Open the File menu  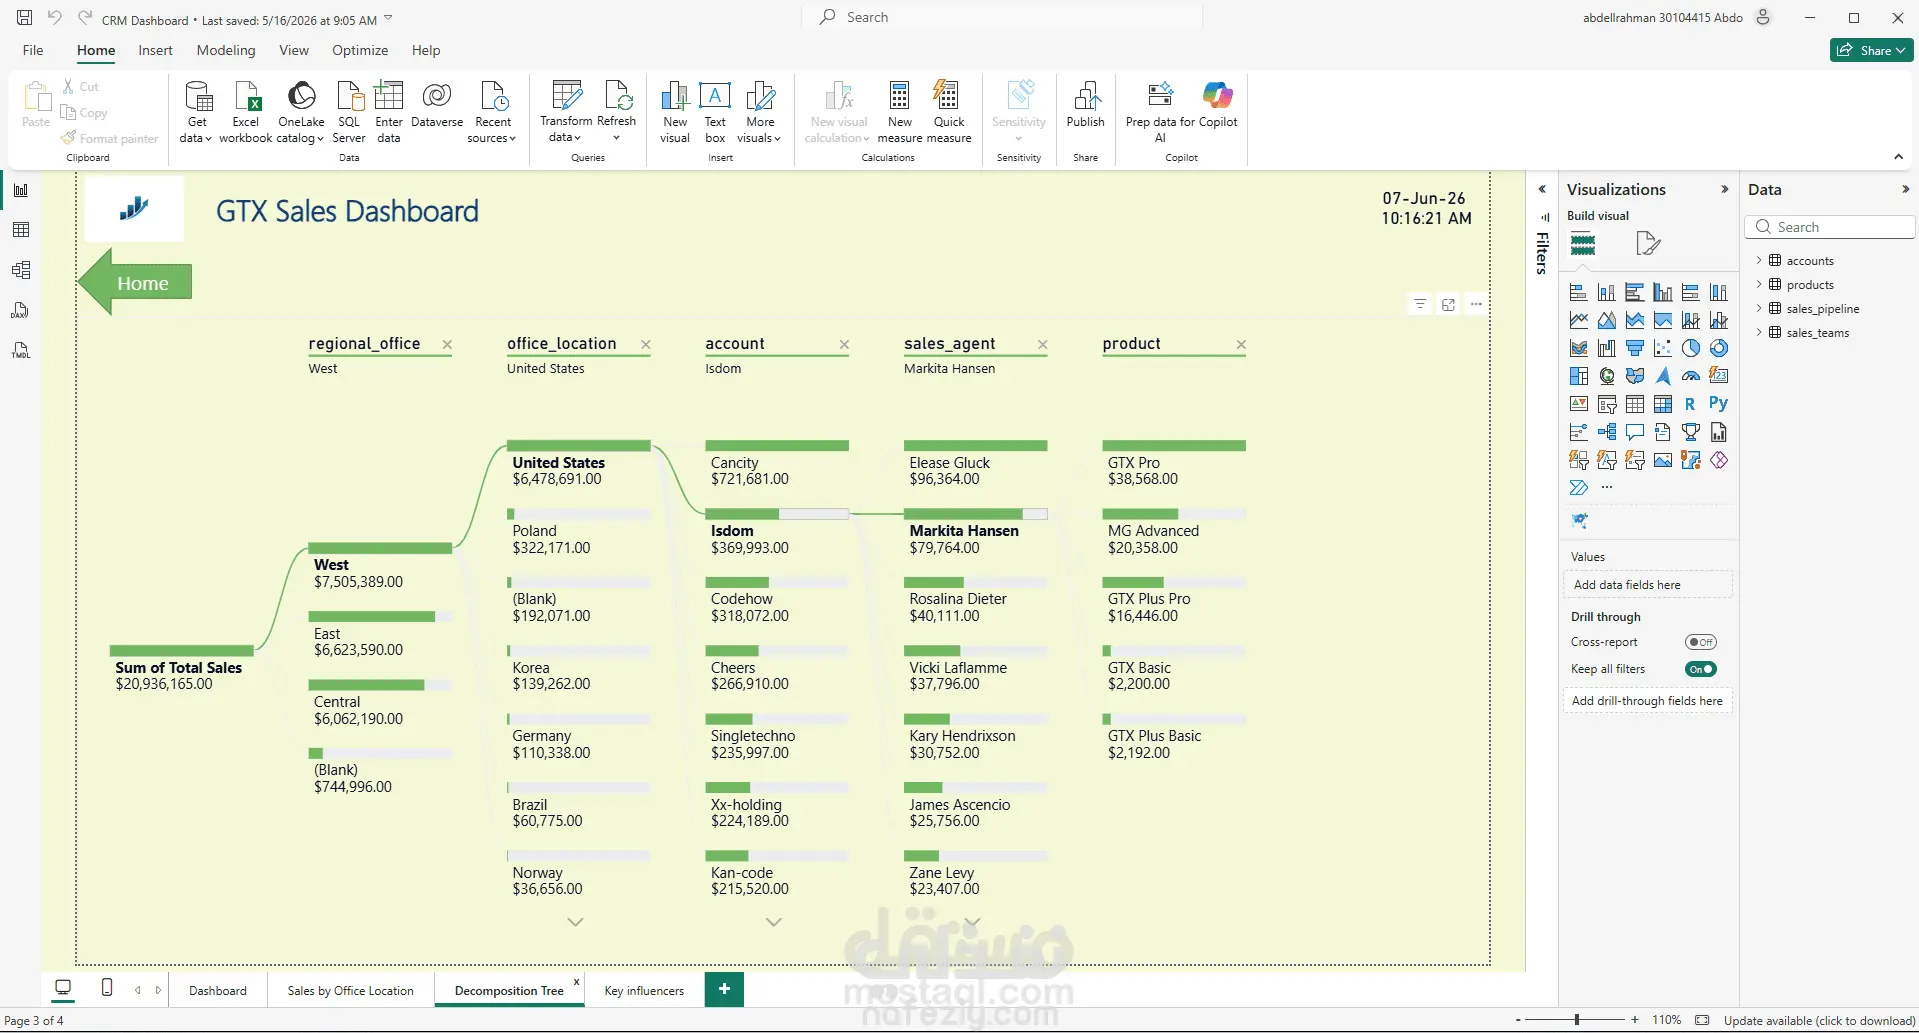tap(33, 50)
